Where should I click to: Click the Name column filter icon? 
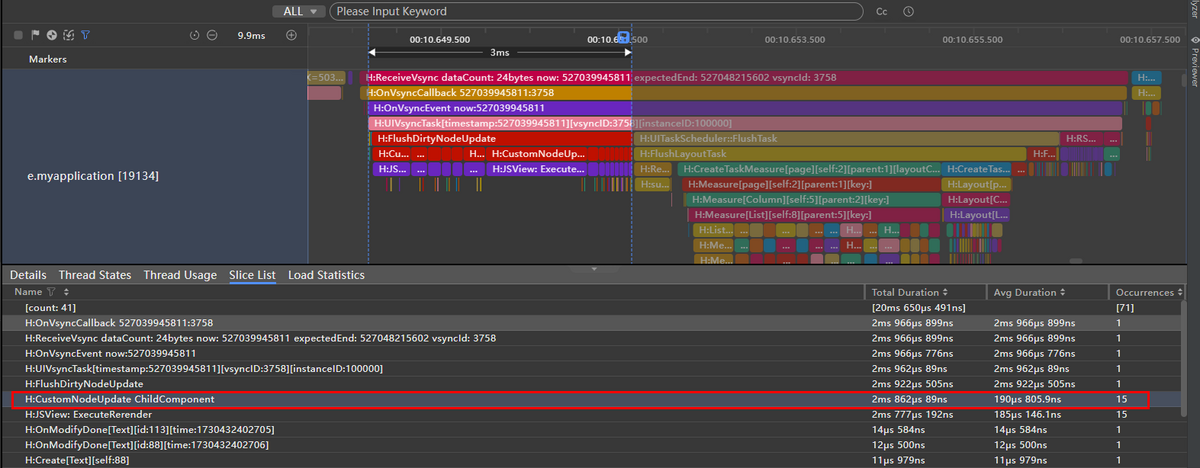[x=51, y=292]
